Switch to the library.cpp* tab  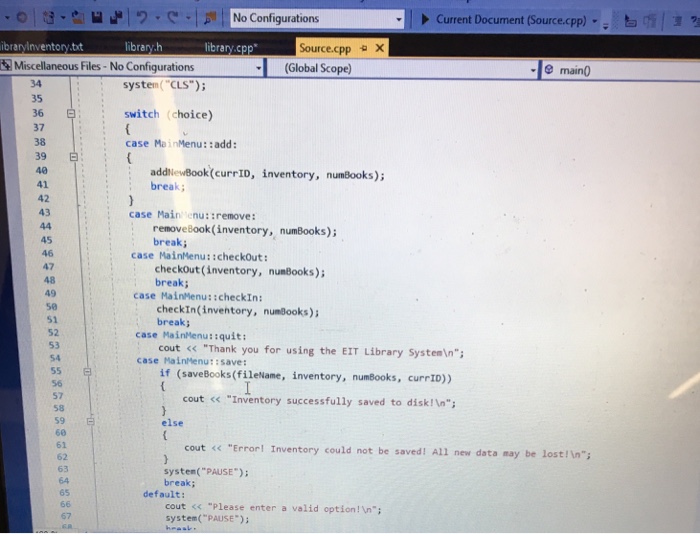click(x=231, y=47)
